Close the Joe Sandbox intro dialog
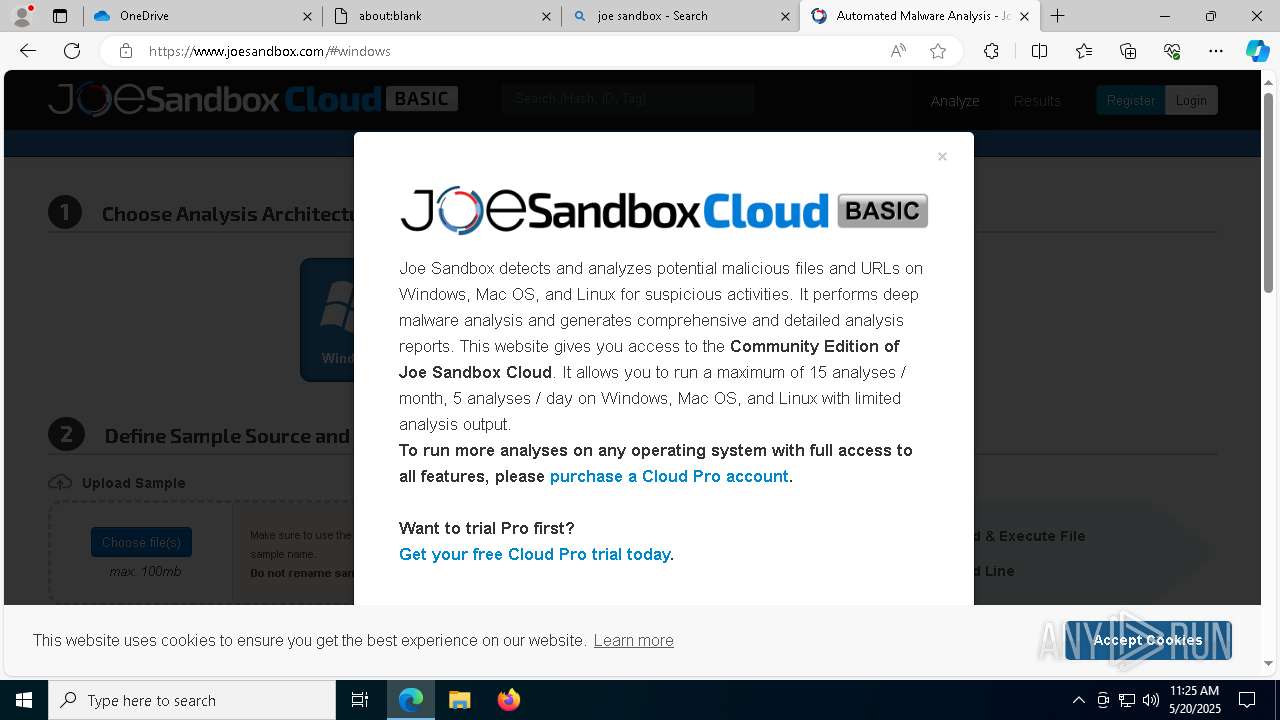Screen dimensions: 1280x720 click(x=942, y=157)
